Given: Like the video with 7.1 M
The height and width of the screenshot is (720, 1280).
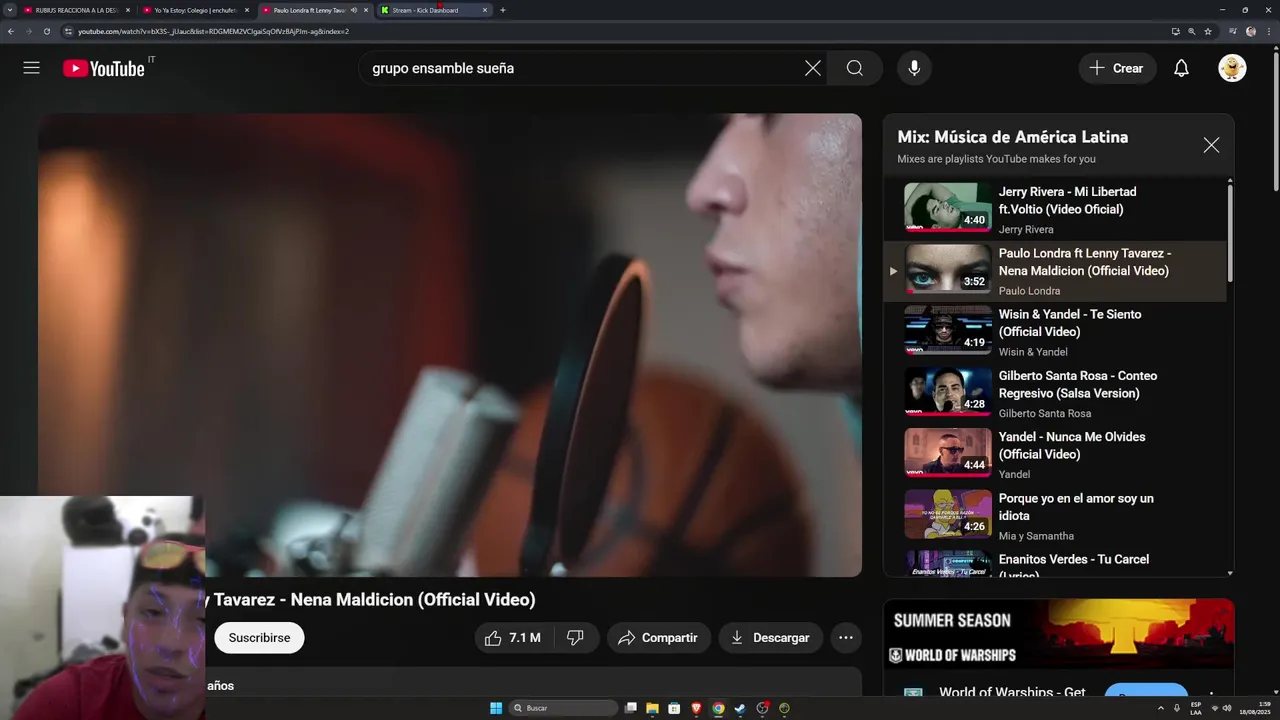Looking at the screenshot, I should 512,637.
